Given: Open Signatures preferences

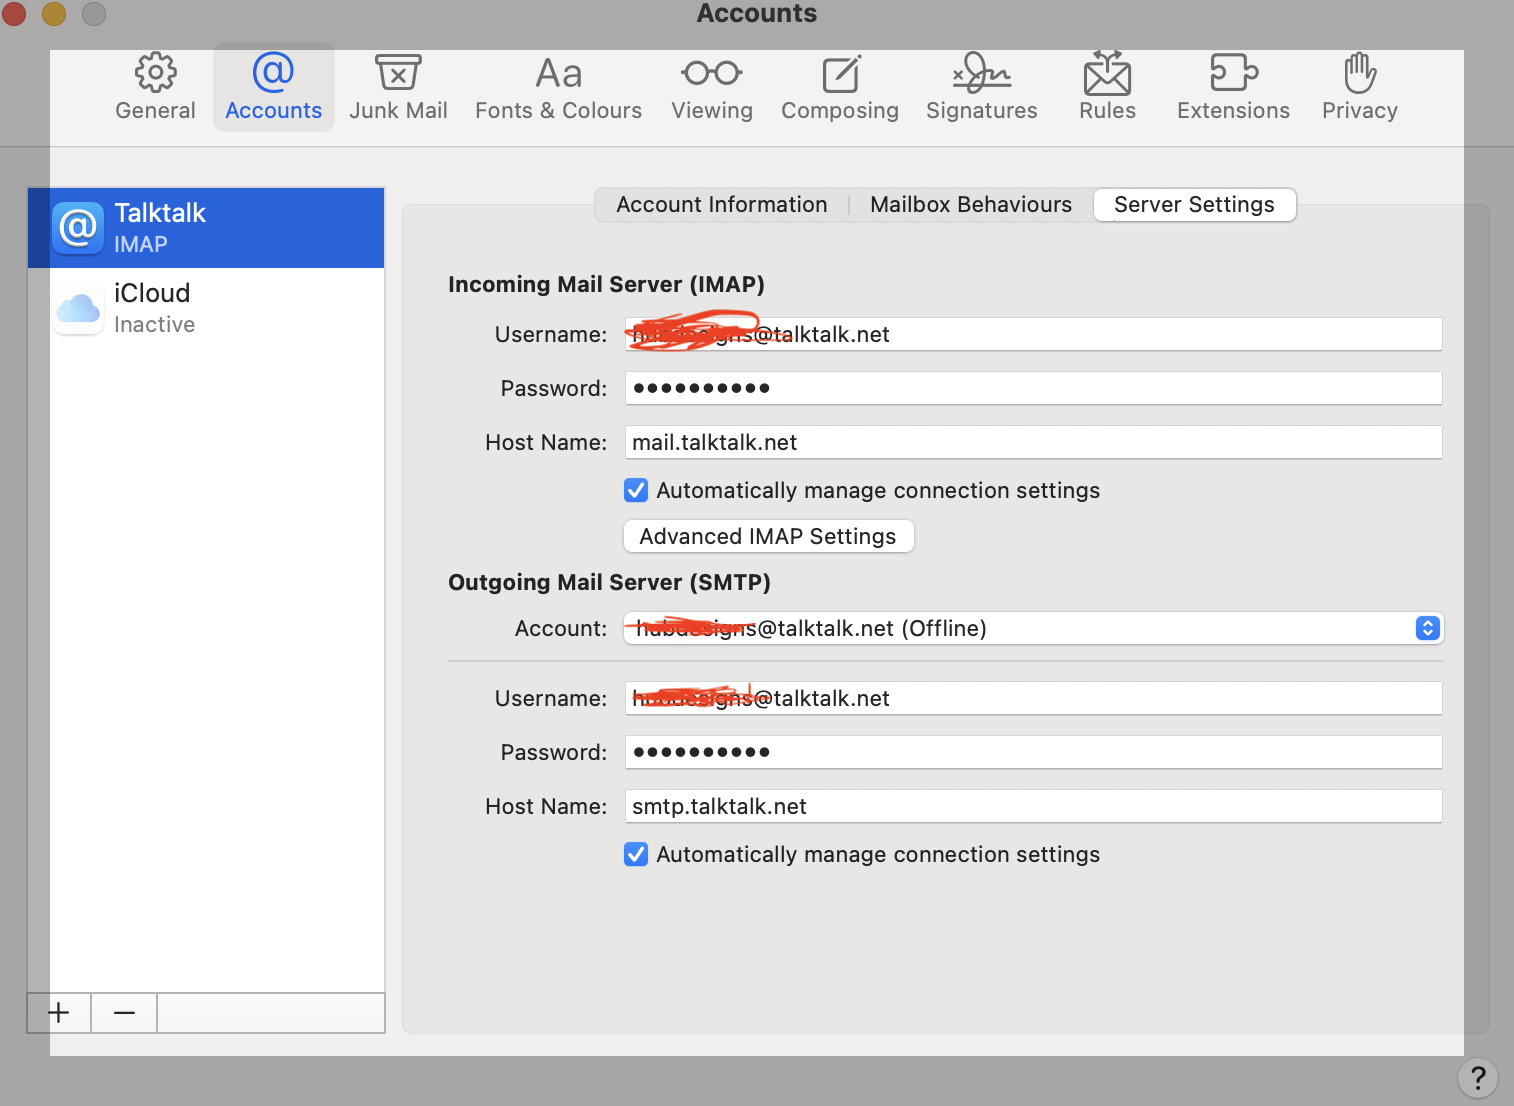Looking at the screenshot, I should click(x=981, y=88).
